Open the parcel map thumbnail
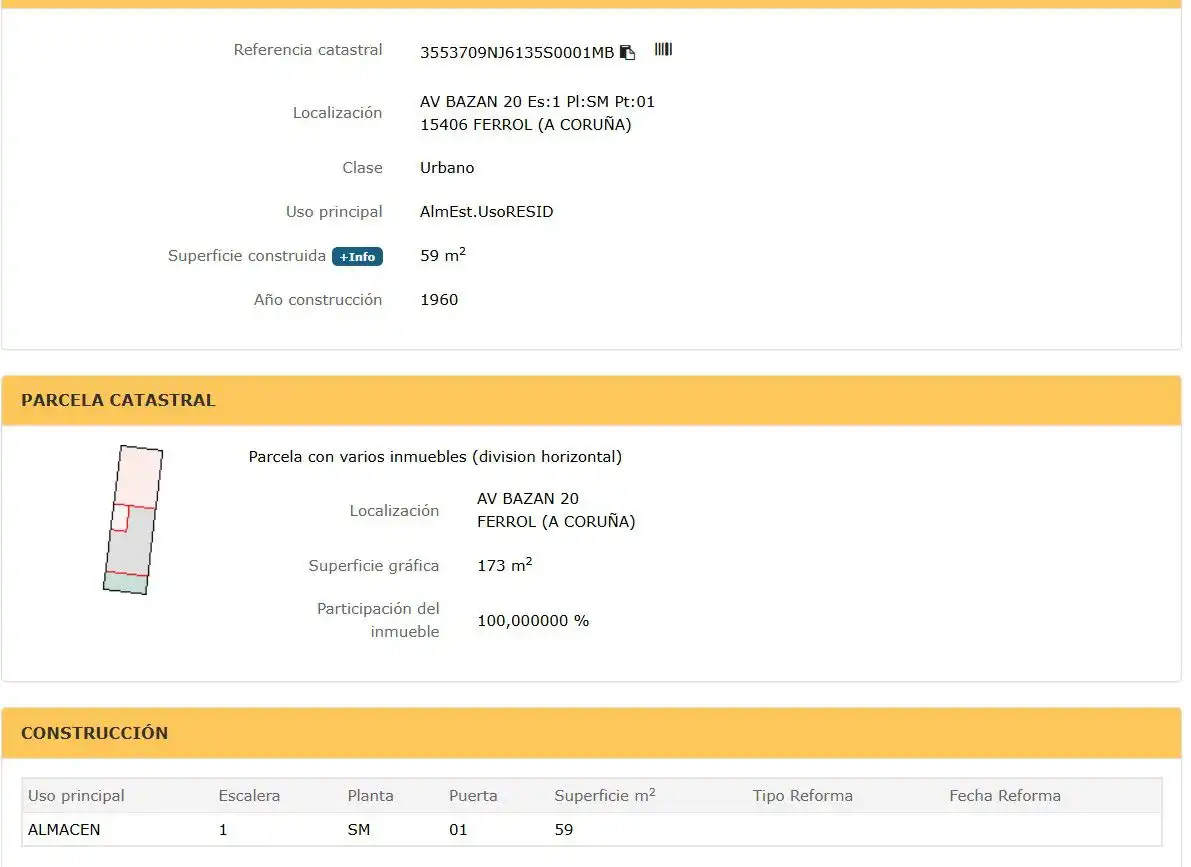Viewport: 1191px width, 867px height. (133, 520)
